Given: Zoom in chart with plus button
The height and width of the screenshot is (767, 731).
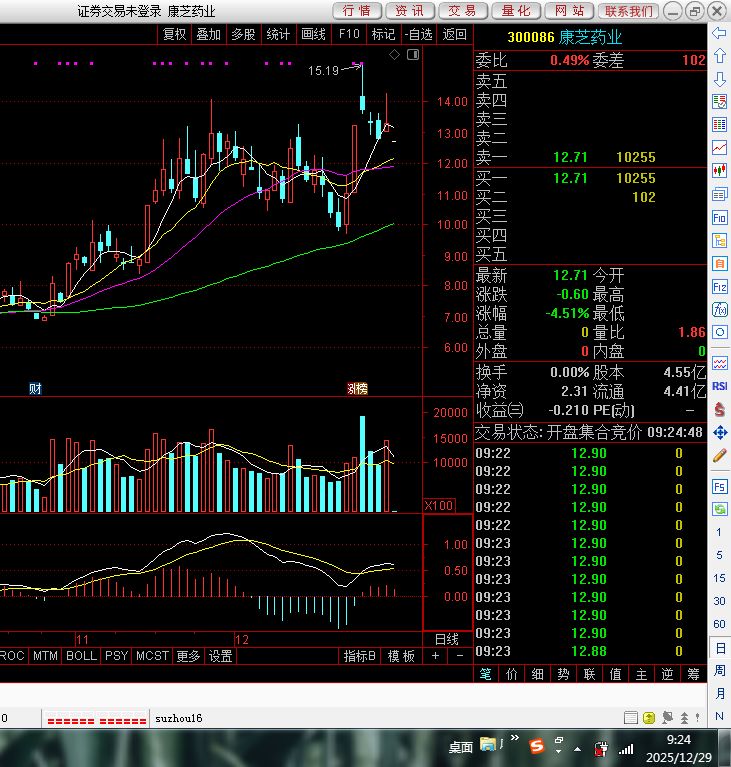Looking at the screenshot, I should 435,656.
